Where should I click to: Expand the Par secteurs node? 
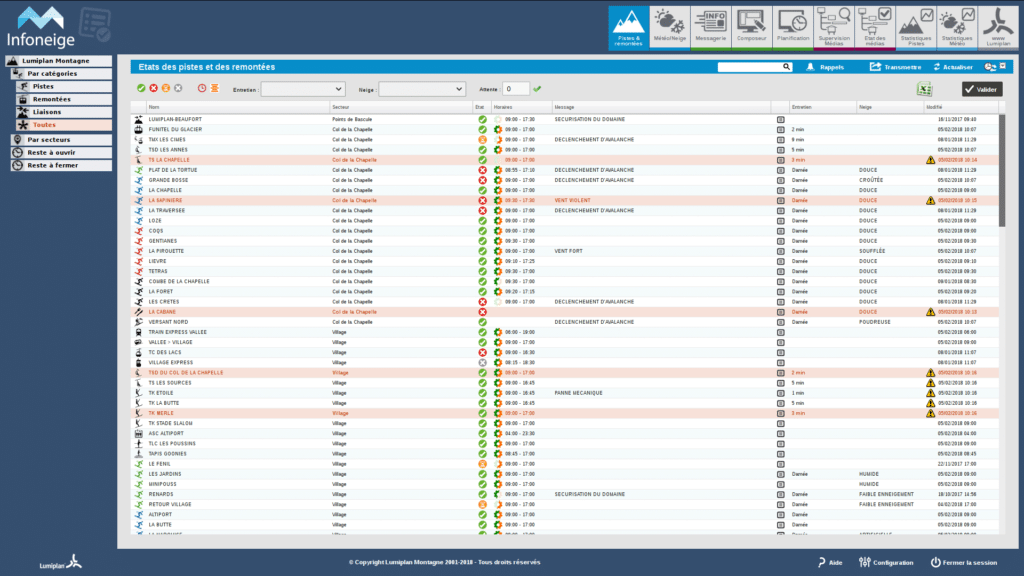61,140
